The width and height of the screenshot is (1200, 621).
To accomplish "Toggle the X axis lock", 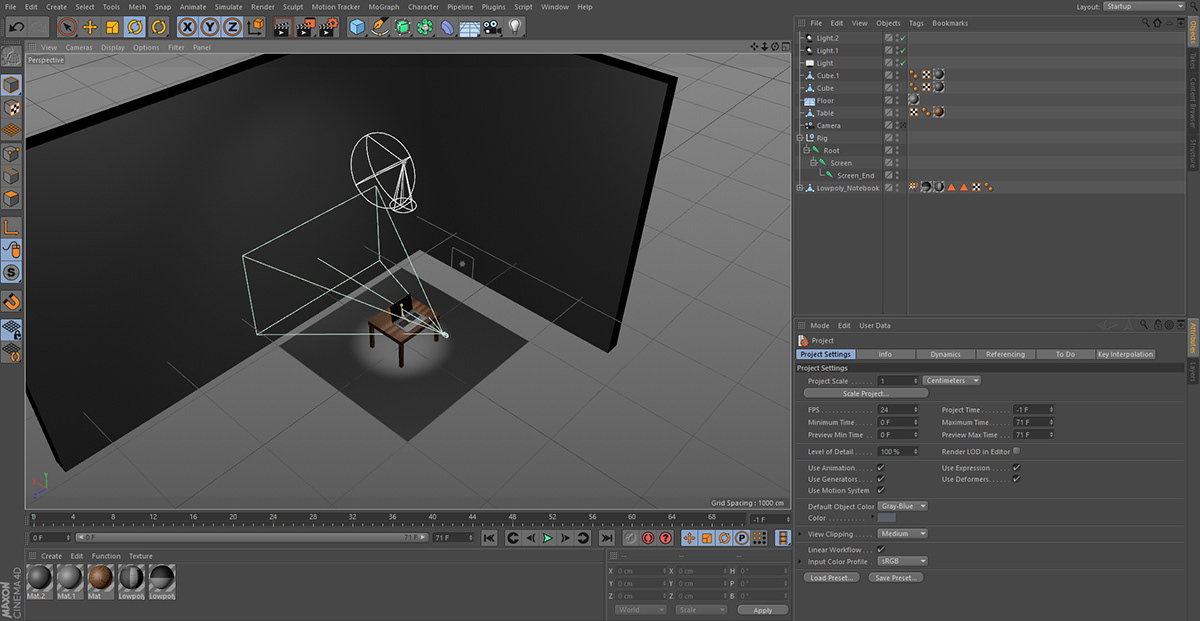I will pyautogui.click(x=187, y=27).
